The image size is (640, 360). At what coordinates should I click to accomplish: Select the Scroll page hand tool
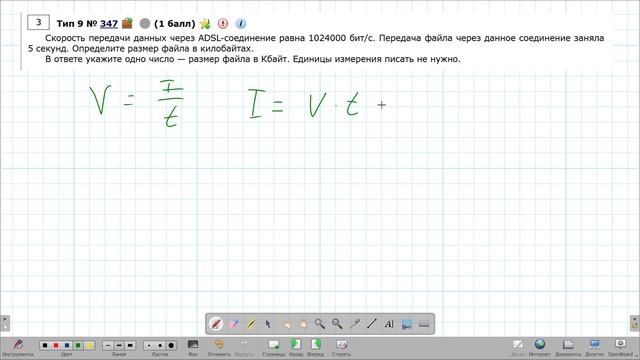(x=302, y=324)
